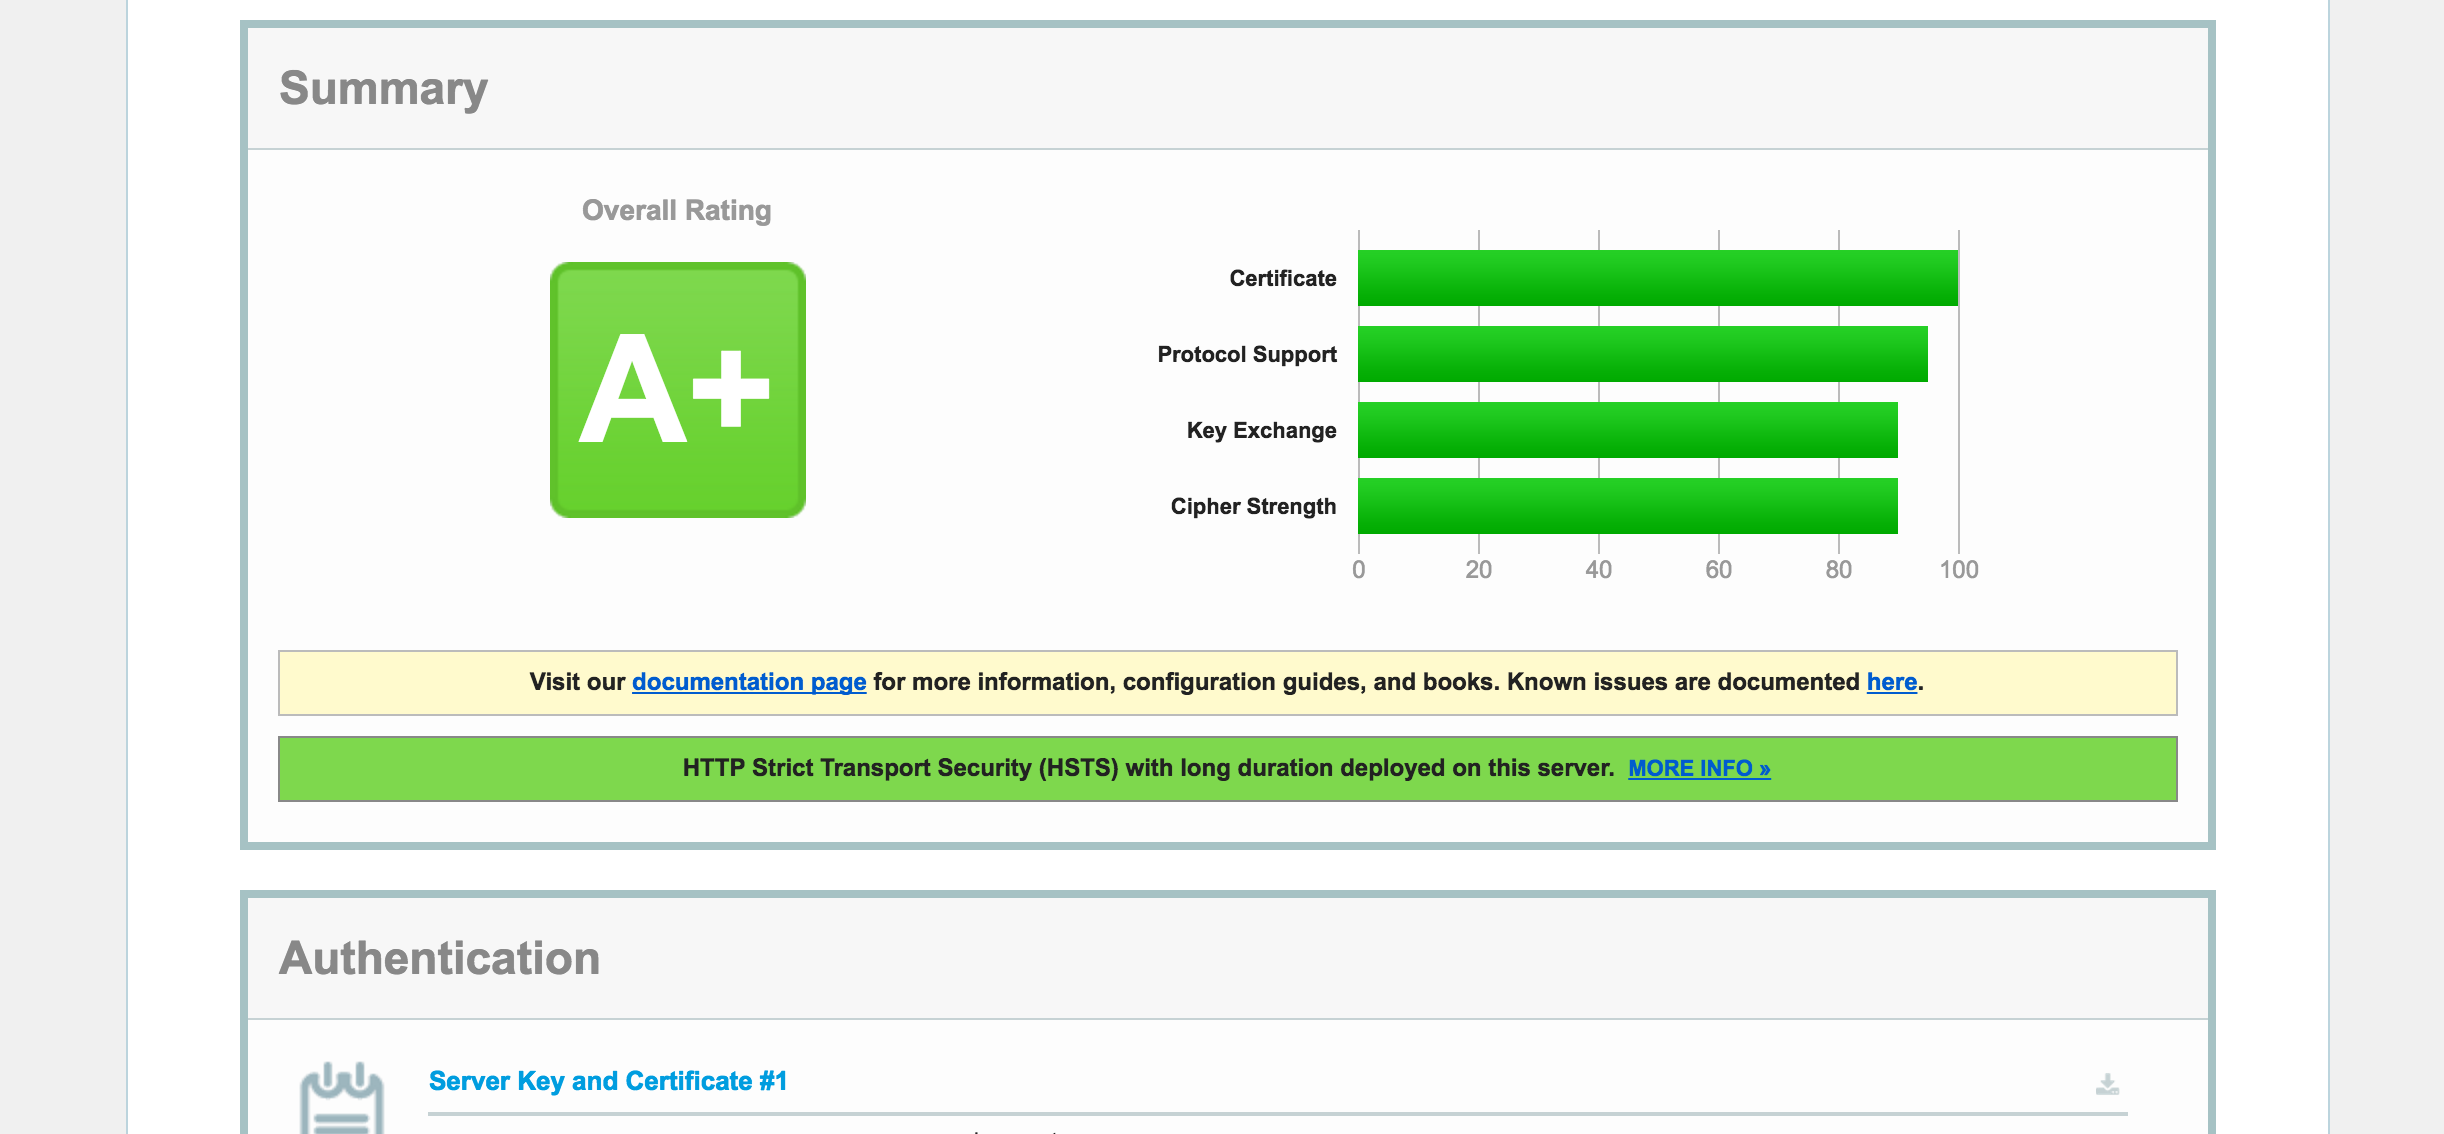The image size is (2444, 1134).
Task: Click the Certificate chart label
Action: (1282, 278)
